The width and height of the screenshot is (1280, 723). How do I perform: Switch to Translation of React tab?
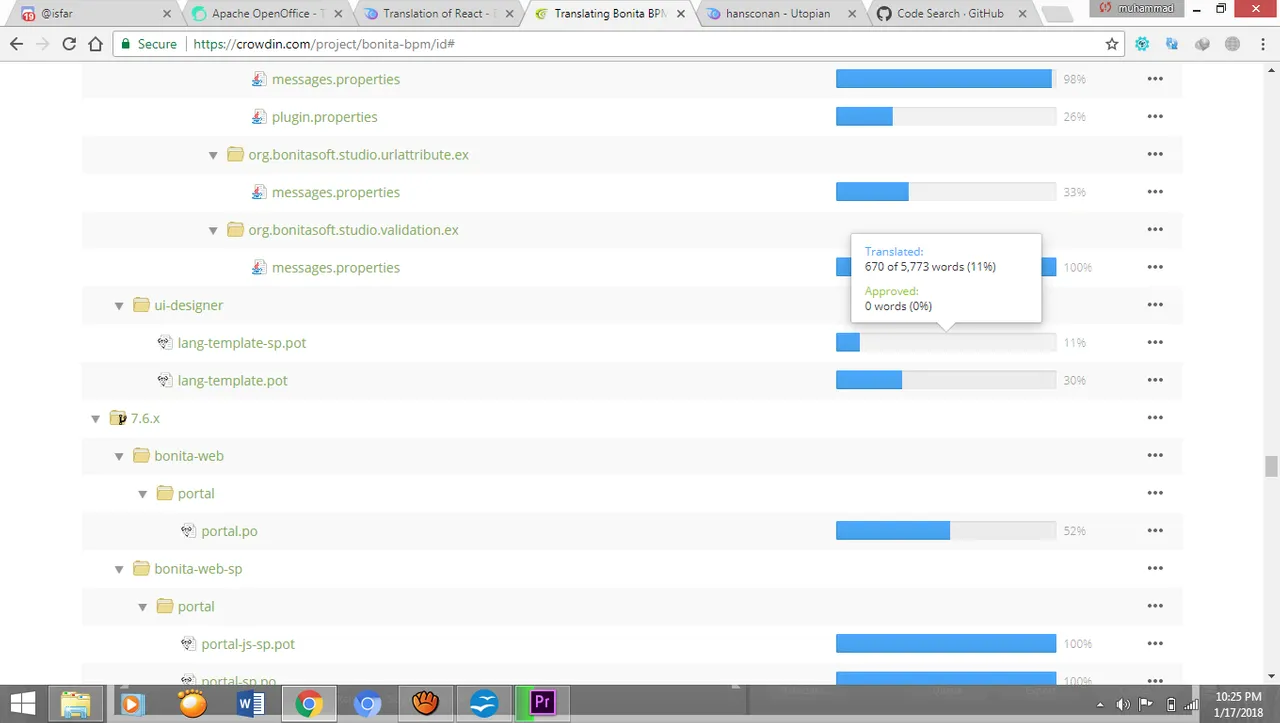437,14
